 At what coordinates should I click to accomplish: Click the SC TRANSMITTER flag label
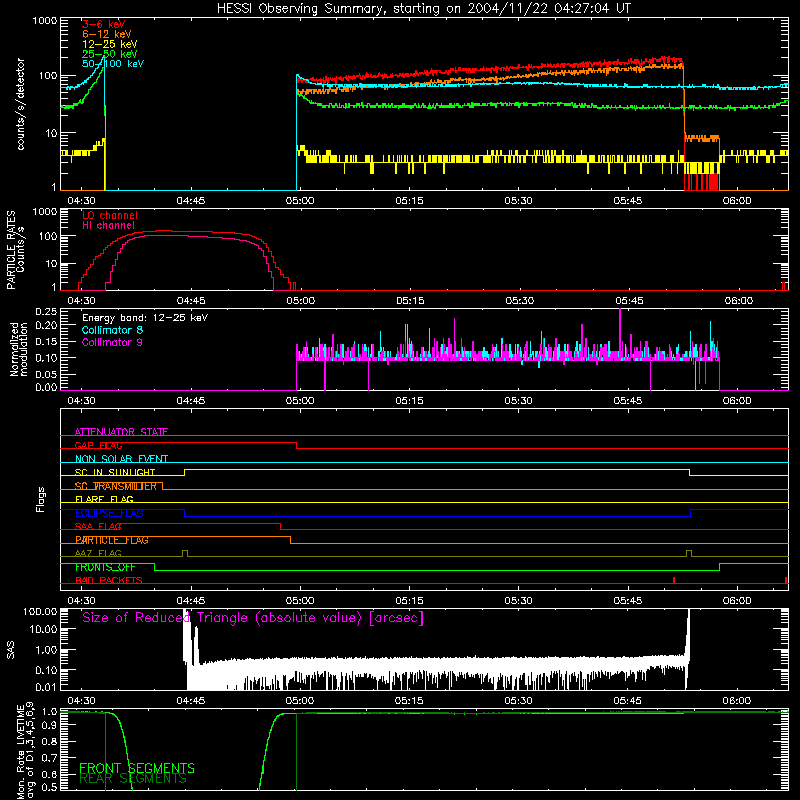[x=115, y=486]
